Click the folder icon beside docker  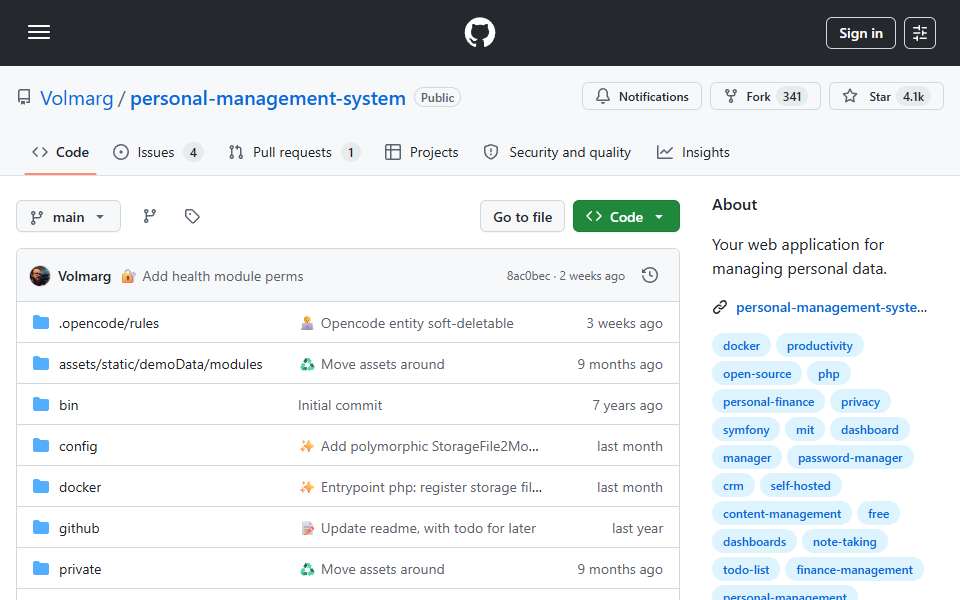click(x=41, y=487)
